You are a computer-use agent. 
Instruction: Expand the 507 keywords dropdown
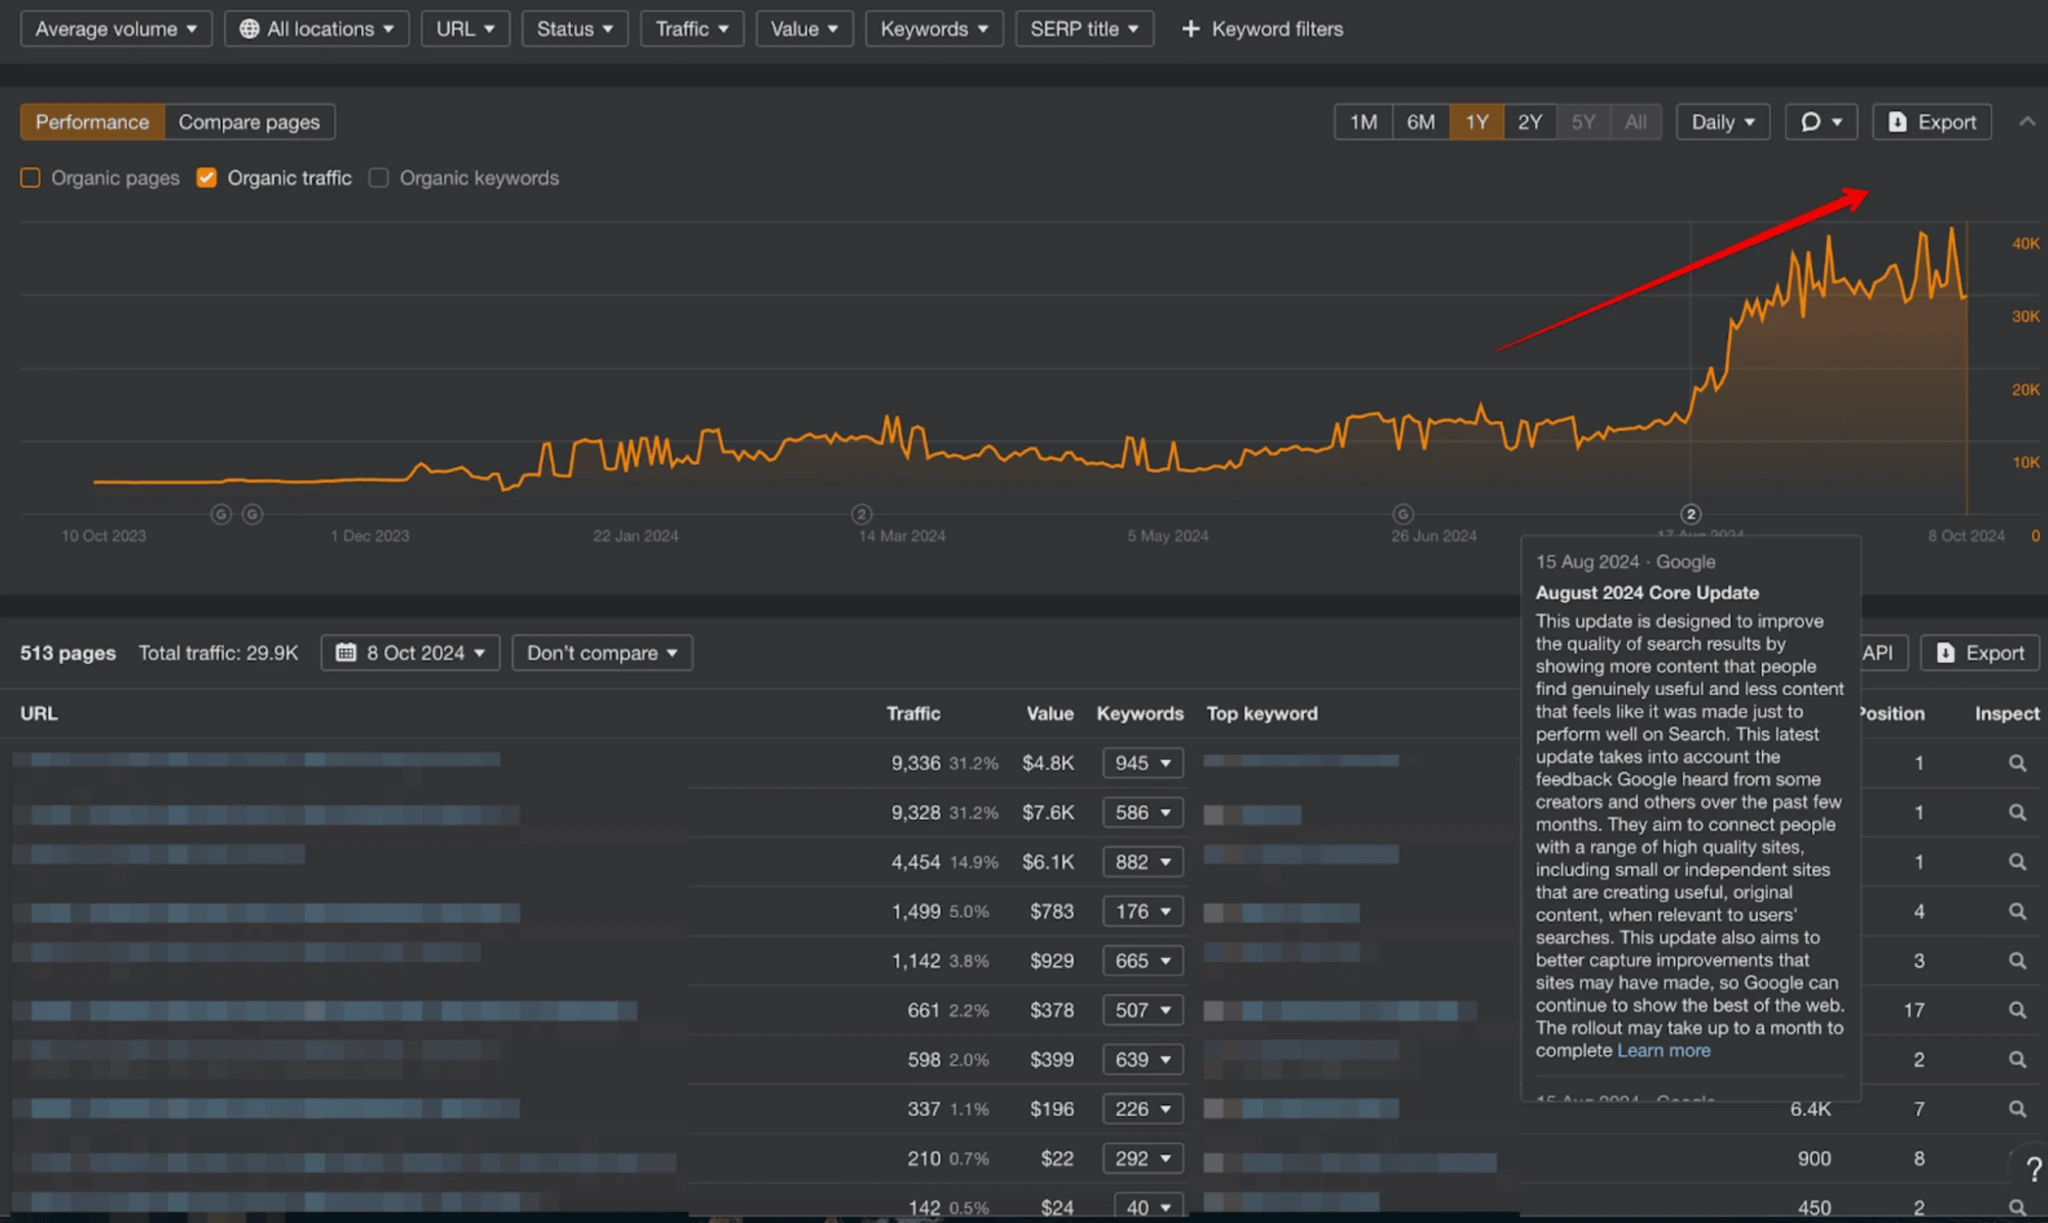(1143, 1010)
